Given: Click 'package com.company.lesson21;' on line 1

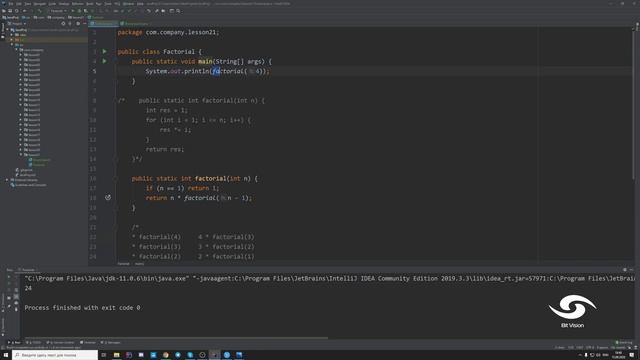Looking at the screenshot, I should click(168, 32).
